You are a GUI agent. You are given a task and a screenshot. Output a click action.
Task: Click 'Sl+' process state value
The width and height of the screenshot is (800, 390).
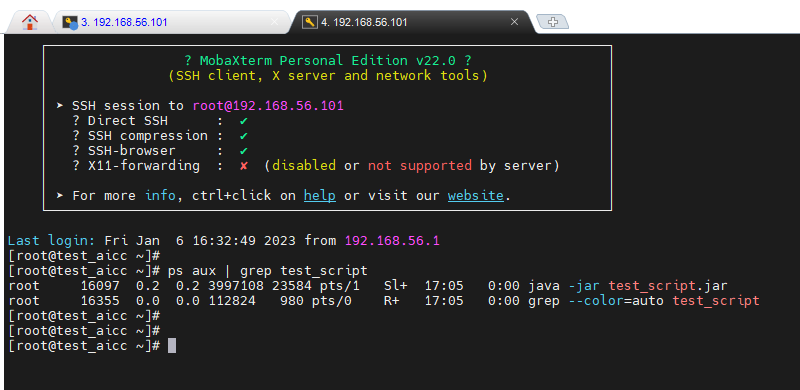tap(395, 286)
